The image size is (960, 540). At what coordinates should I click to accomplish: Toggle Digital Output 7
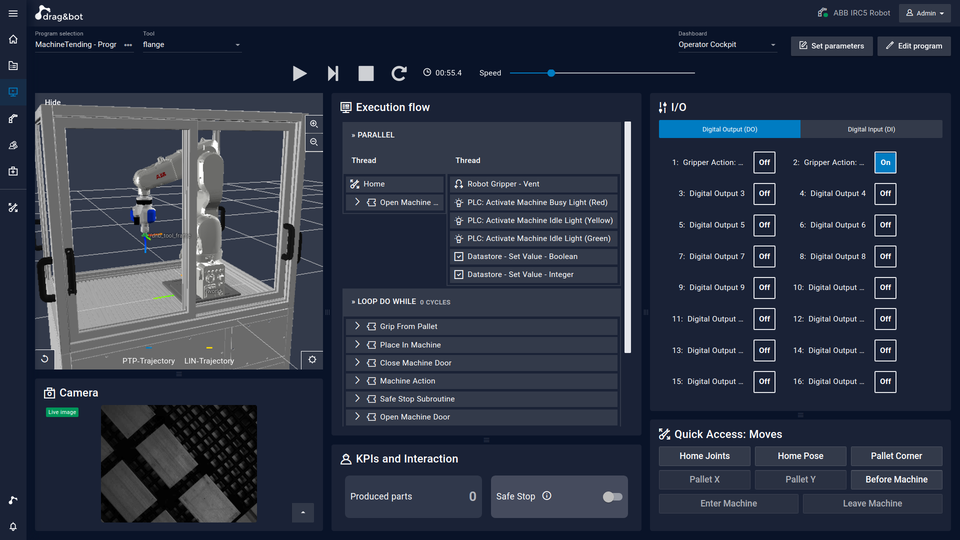click(764, 257)
